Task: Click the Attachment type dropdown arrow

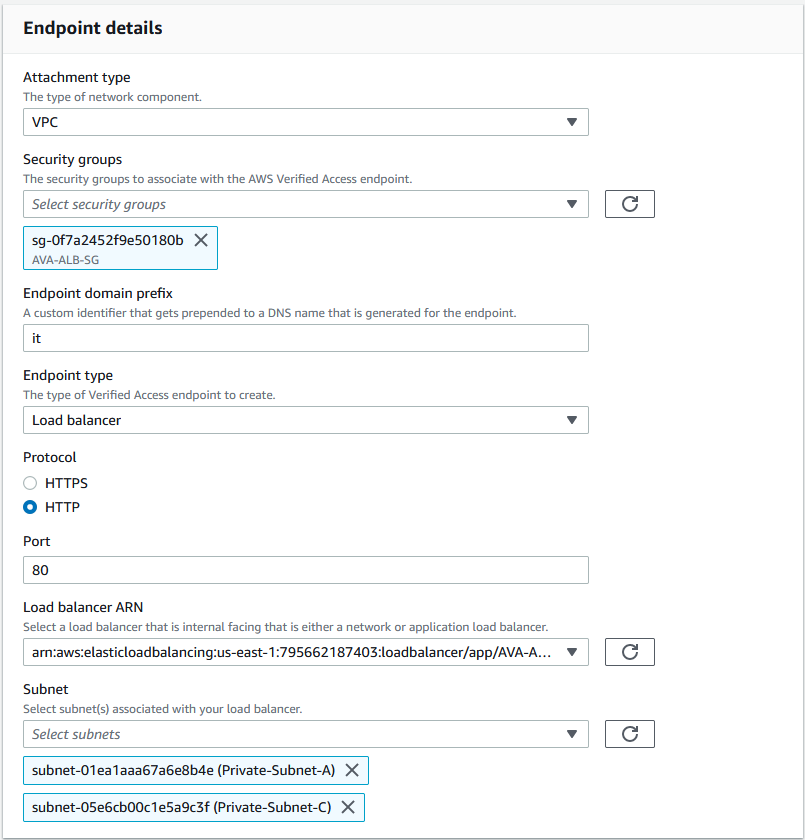Action: (x=572, y=121)
